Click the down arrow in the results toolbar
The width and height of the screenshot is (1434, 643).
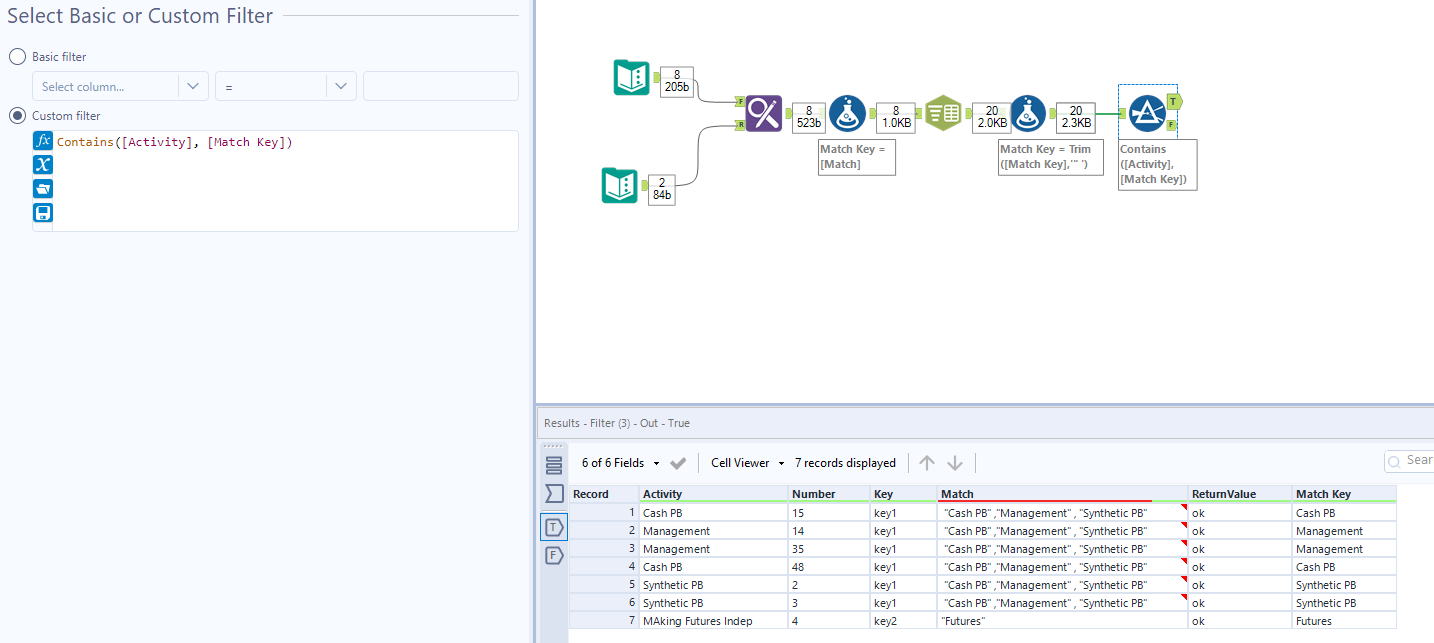pyautogui.click(x=955, y=462)
